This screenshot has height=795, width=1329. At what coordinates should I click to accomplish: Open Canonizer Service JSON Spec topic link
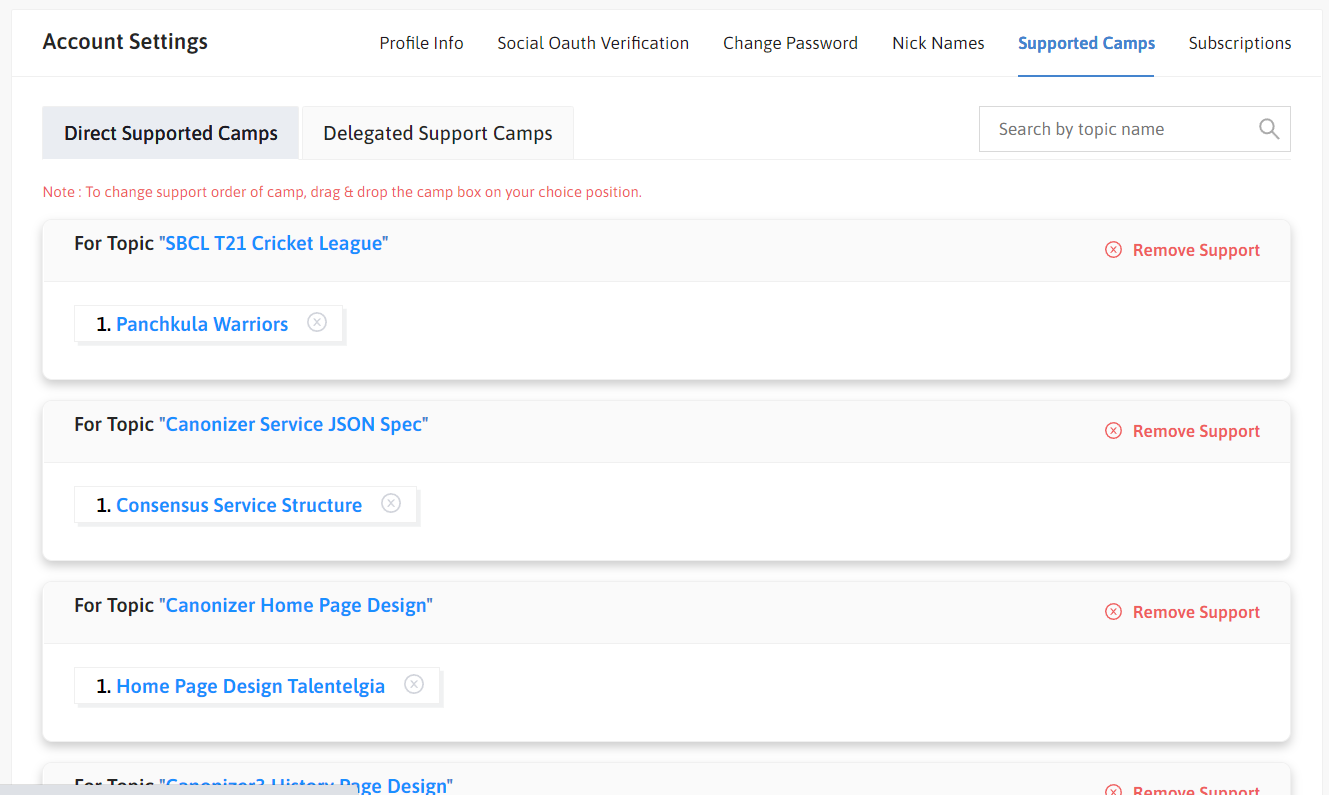point(293,424)
